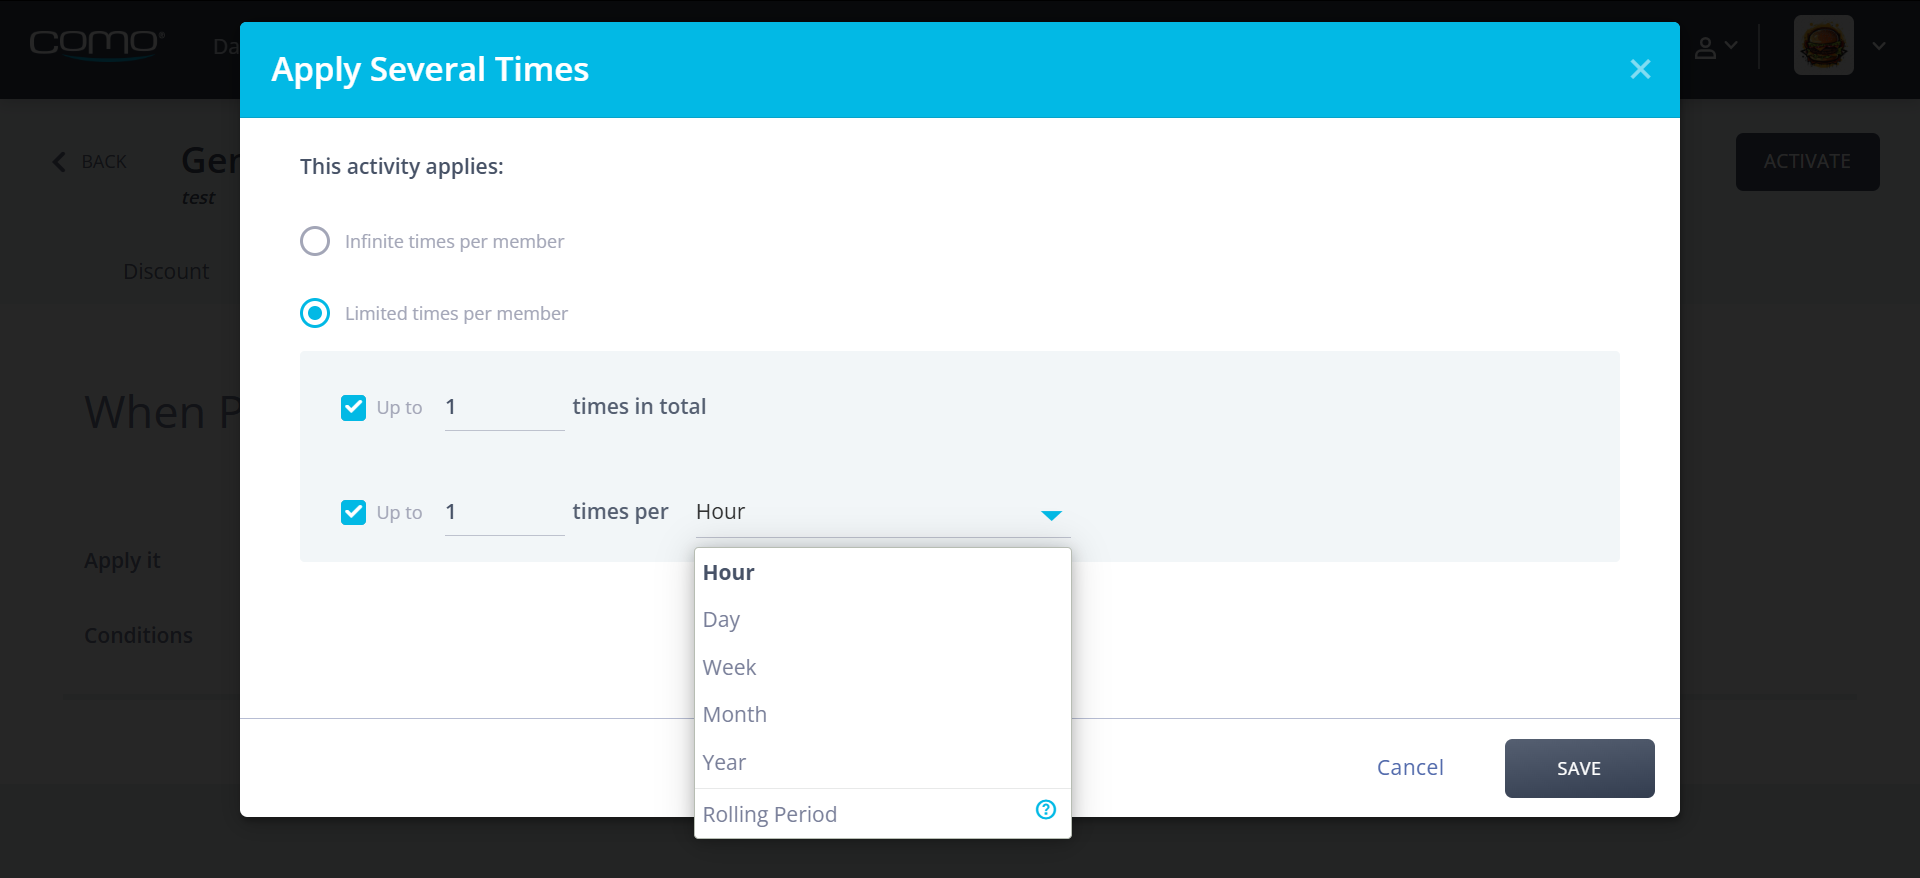Click the back arrow icon
This screenshot has width=1920, height=878.
59,162
